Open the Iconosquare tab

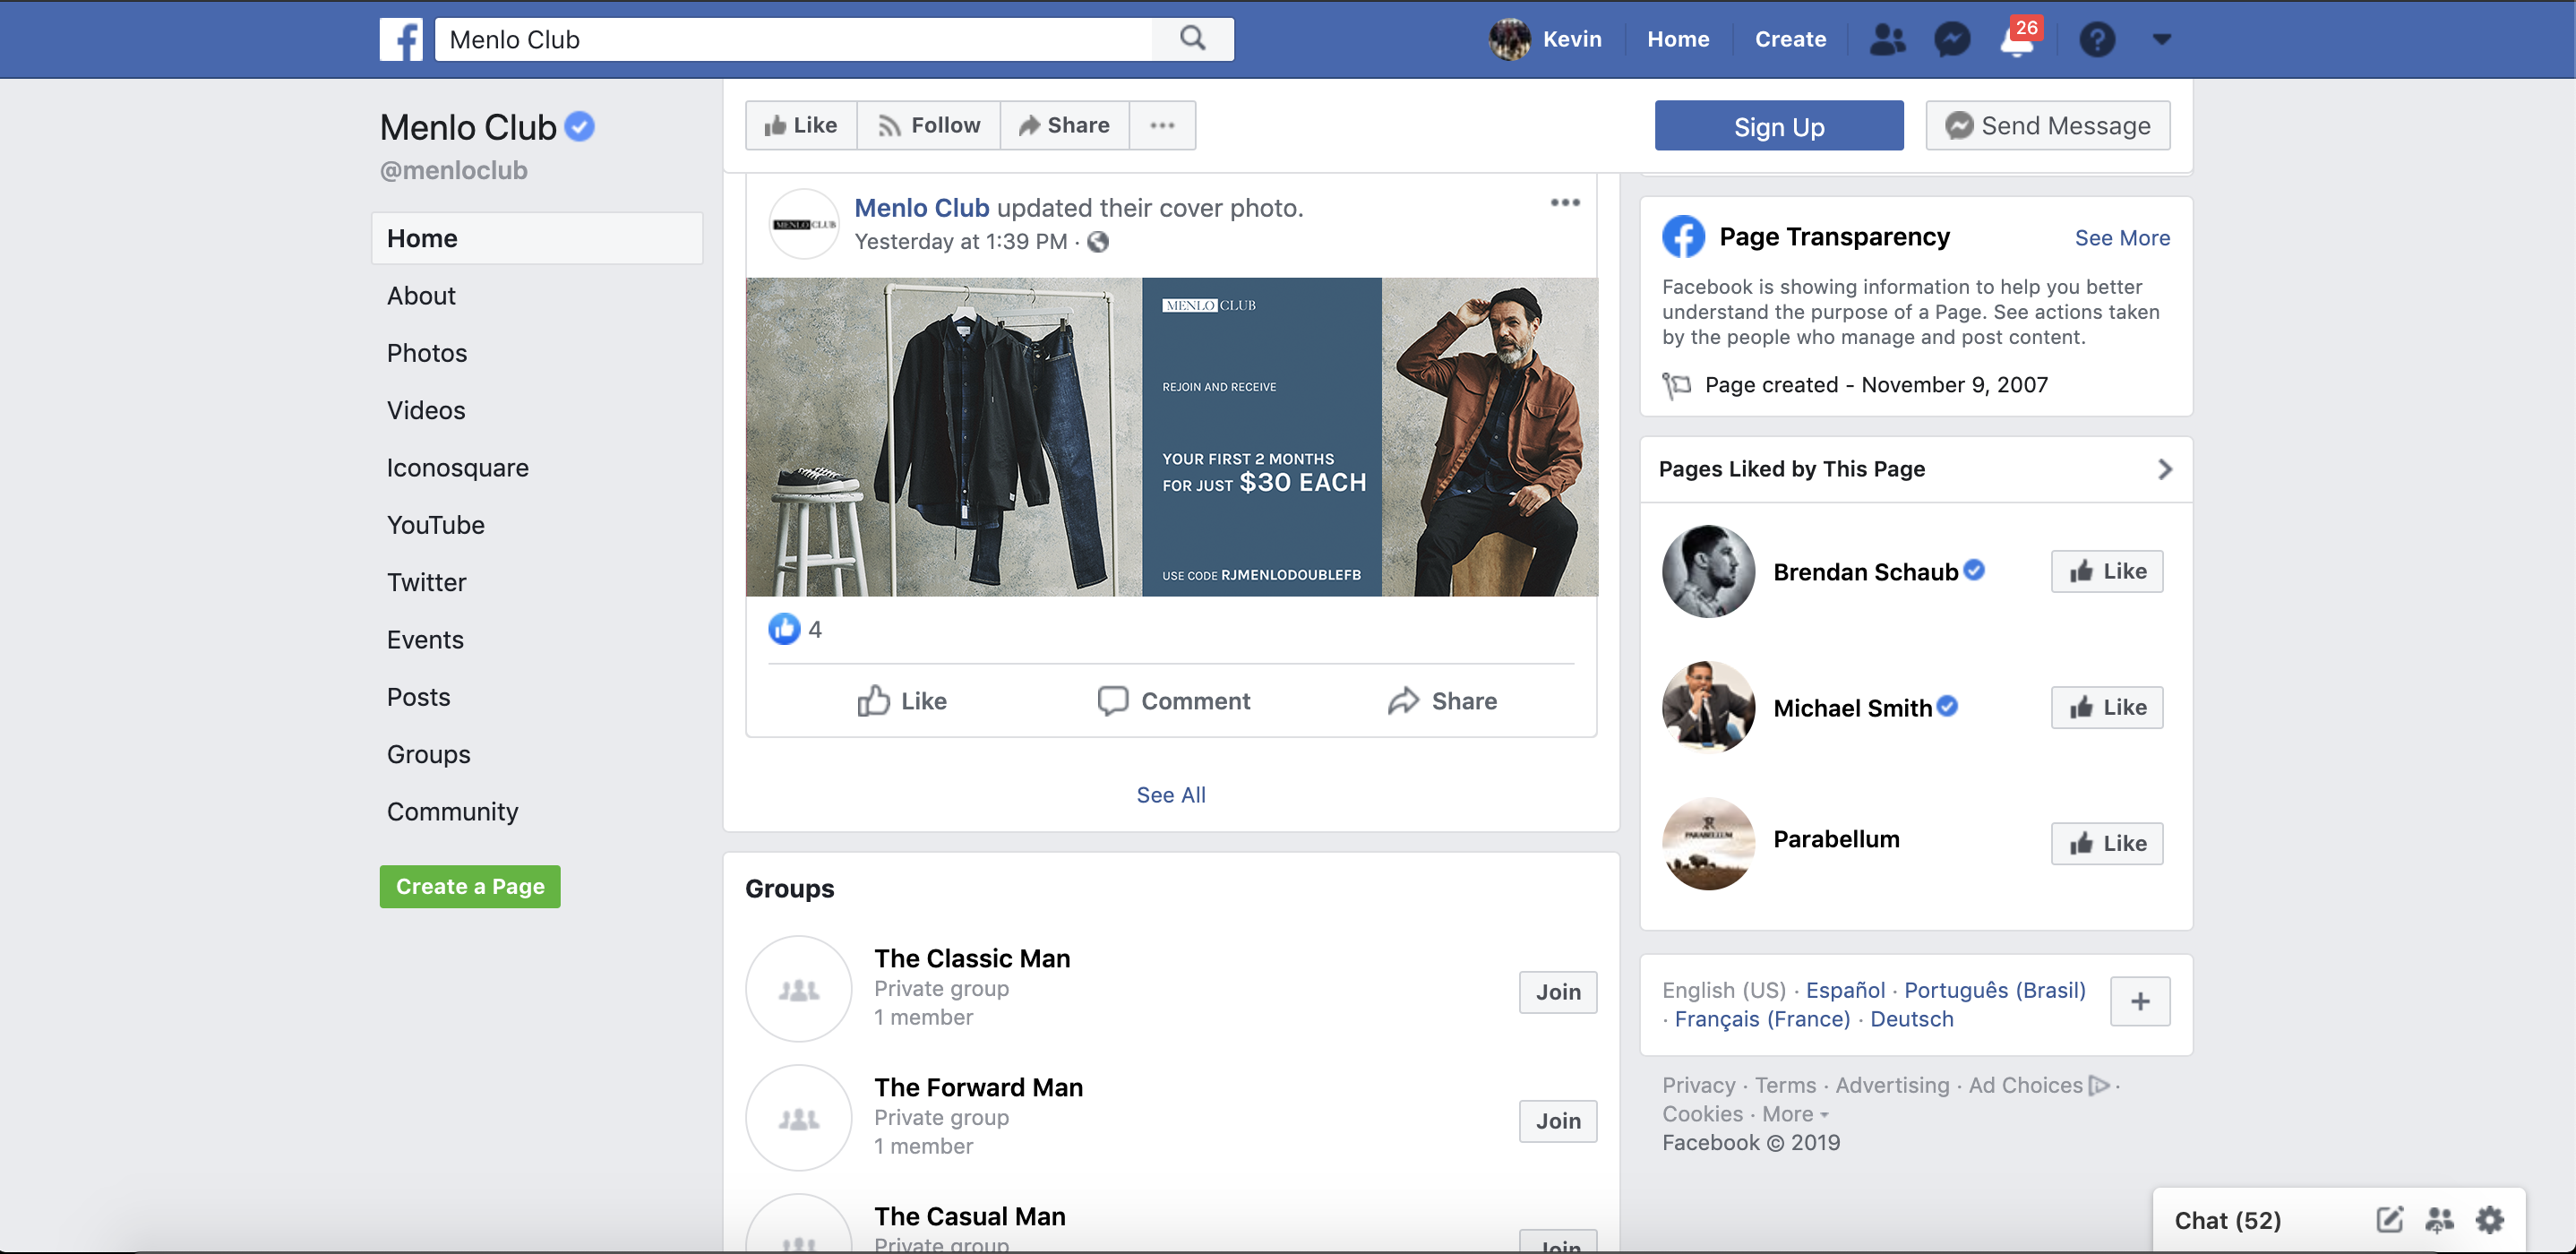[458, 468]
